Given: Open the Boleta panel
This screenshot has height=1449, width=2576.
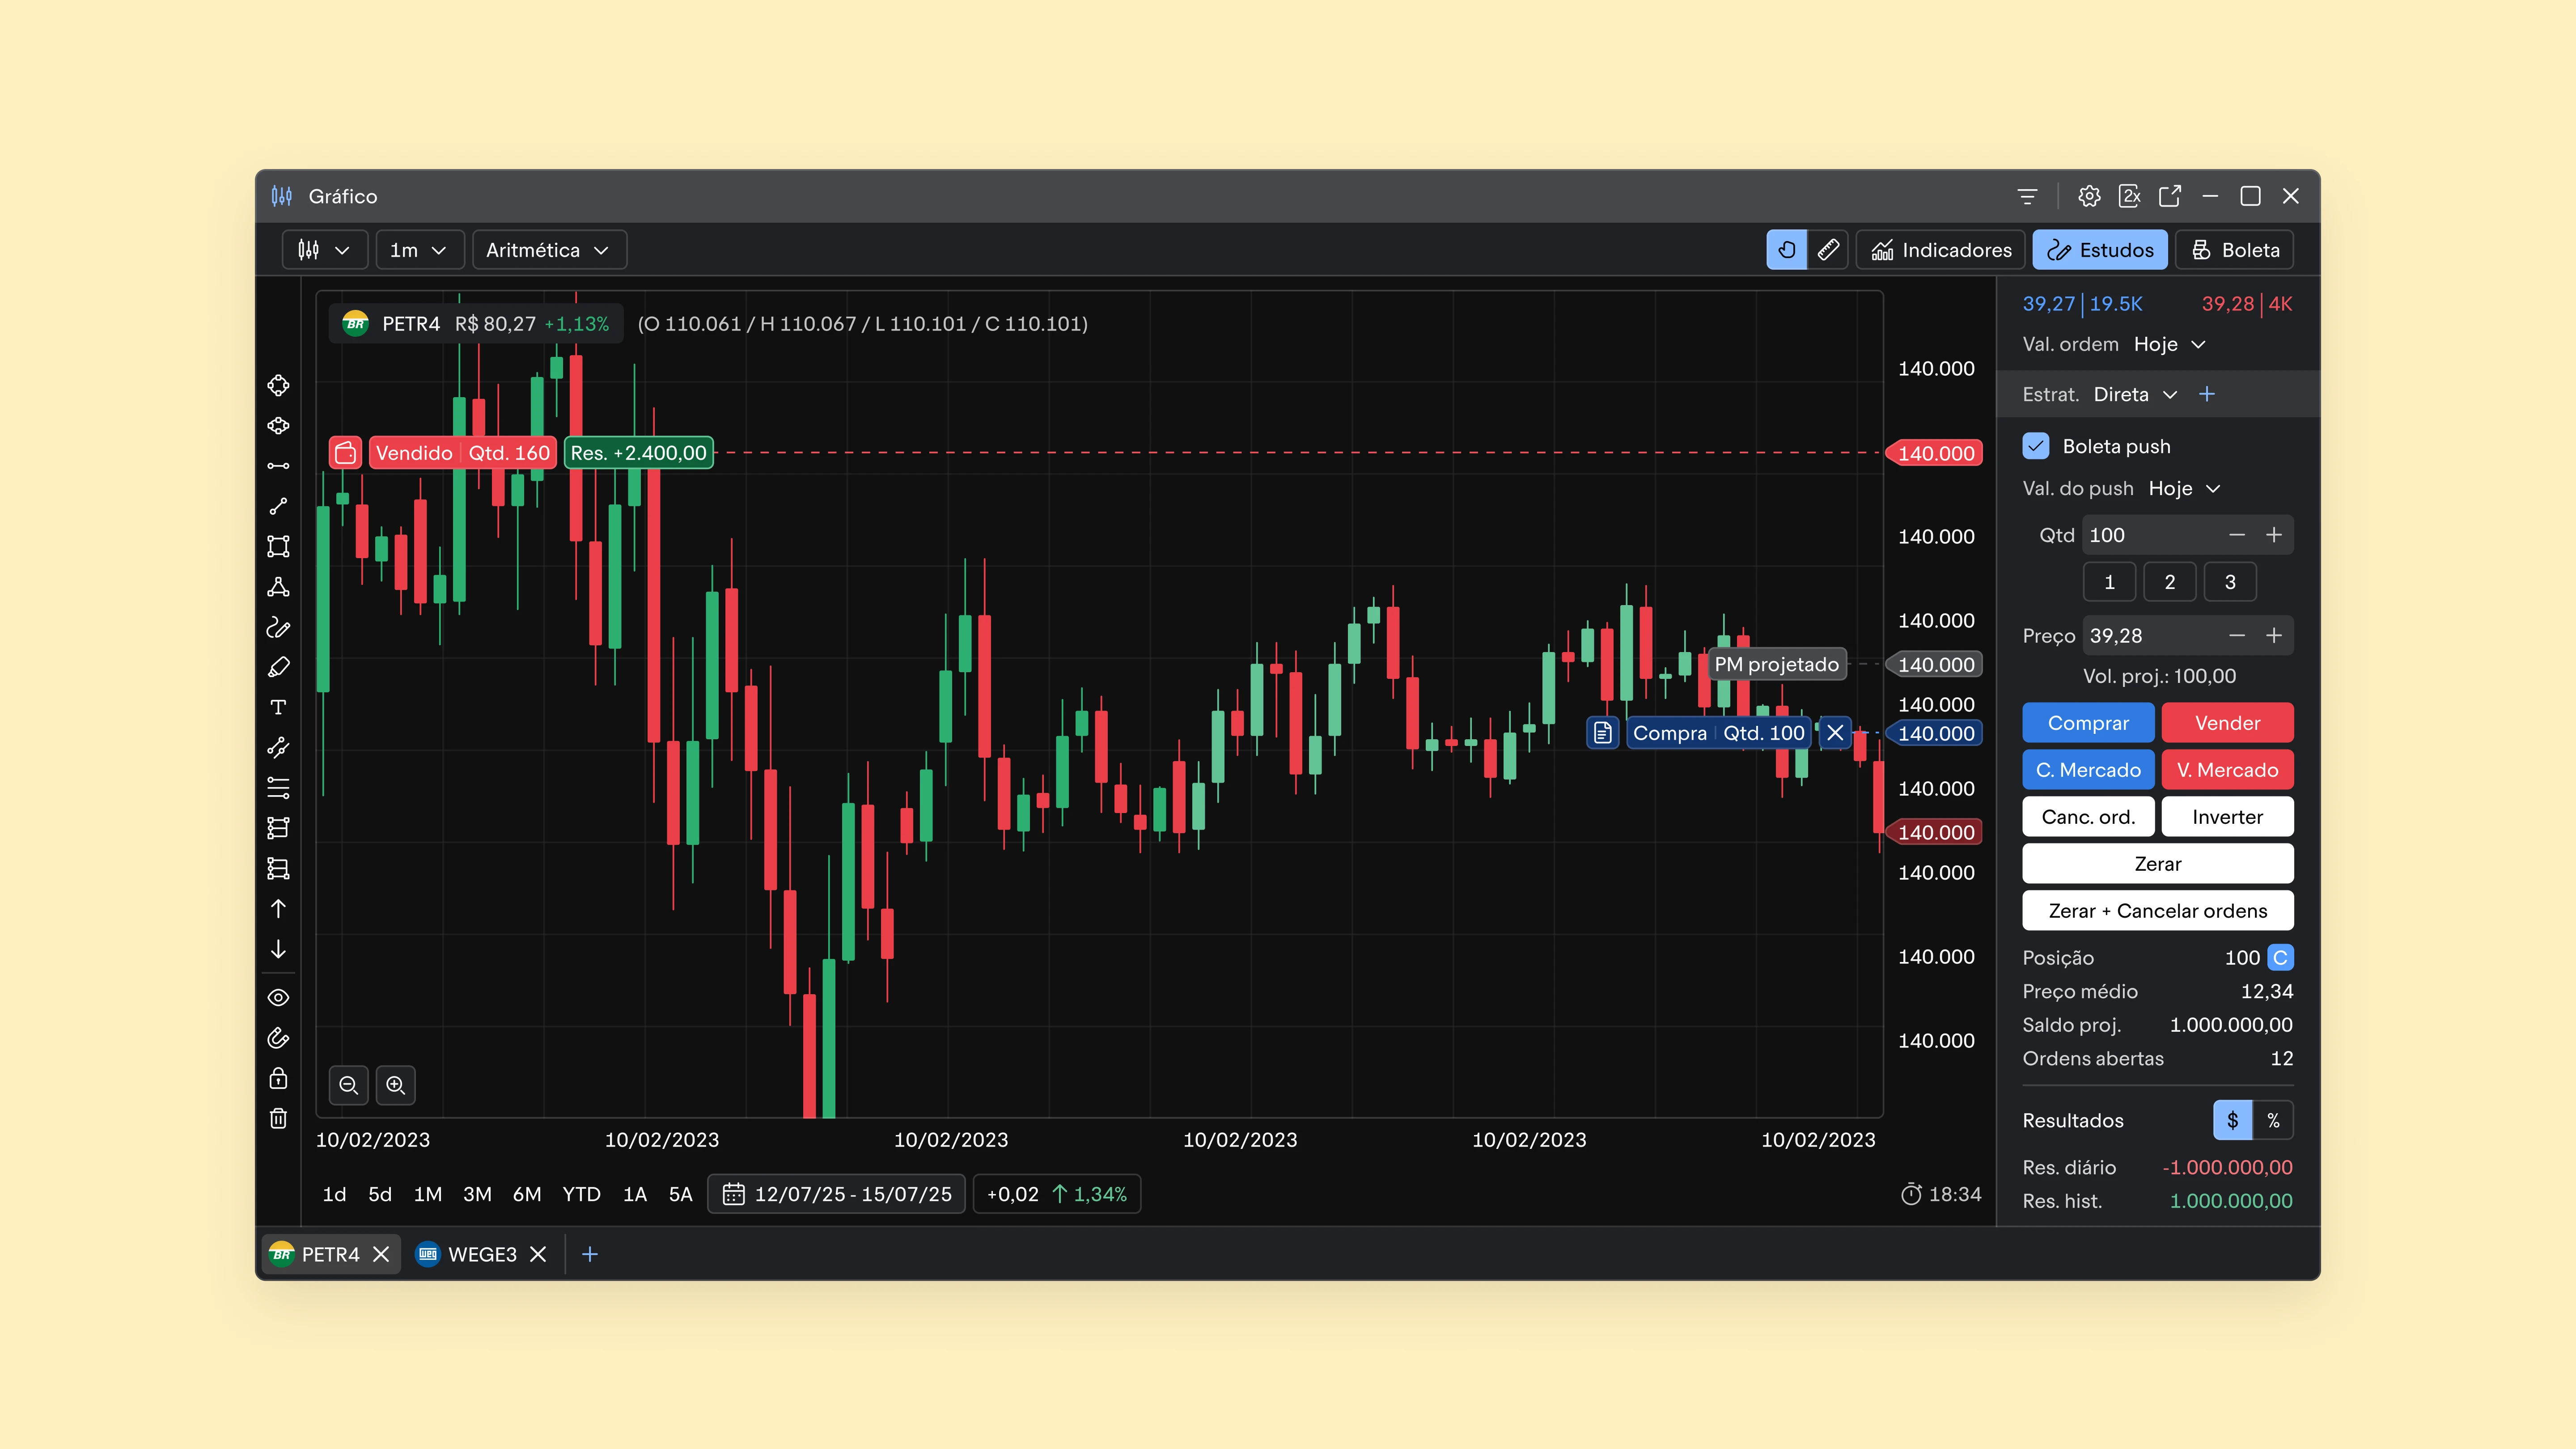Looking at the screenshot, I should (x=2234, y=250).
